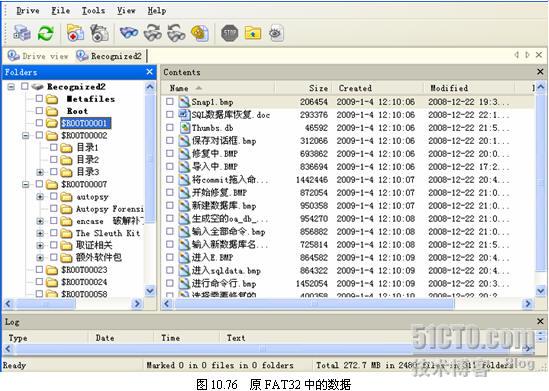
Task: Open the Tools menu
Action: point(93,11)
